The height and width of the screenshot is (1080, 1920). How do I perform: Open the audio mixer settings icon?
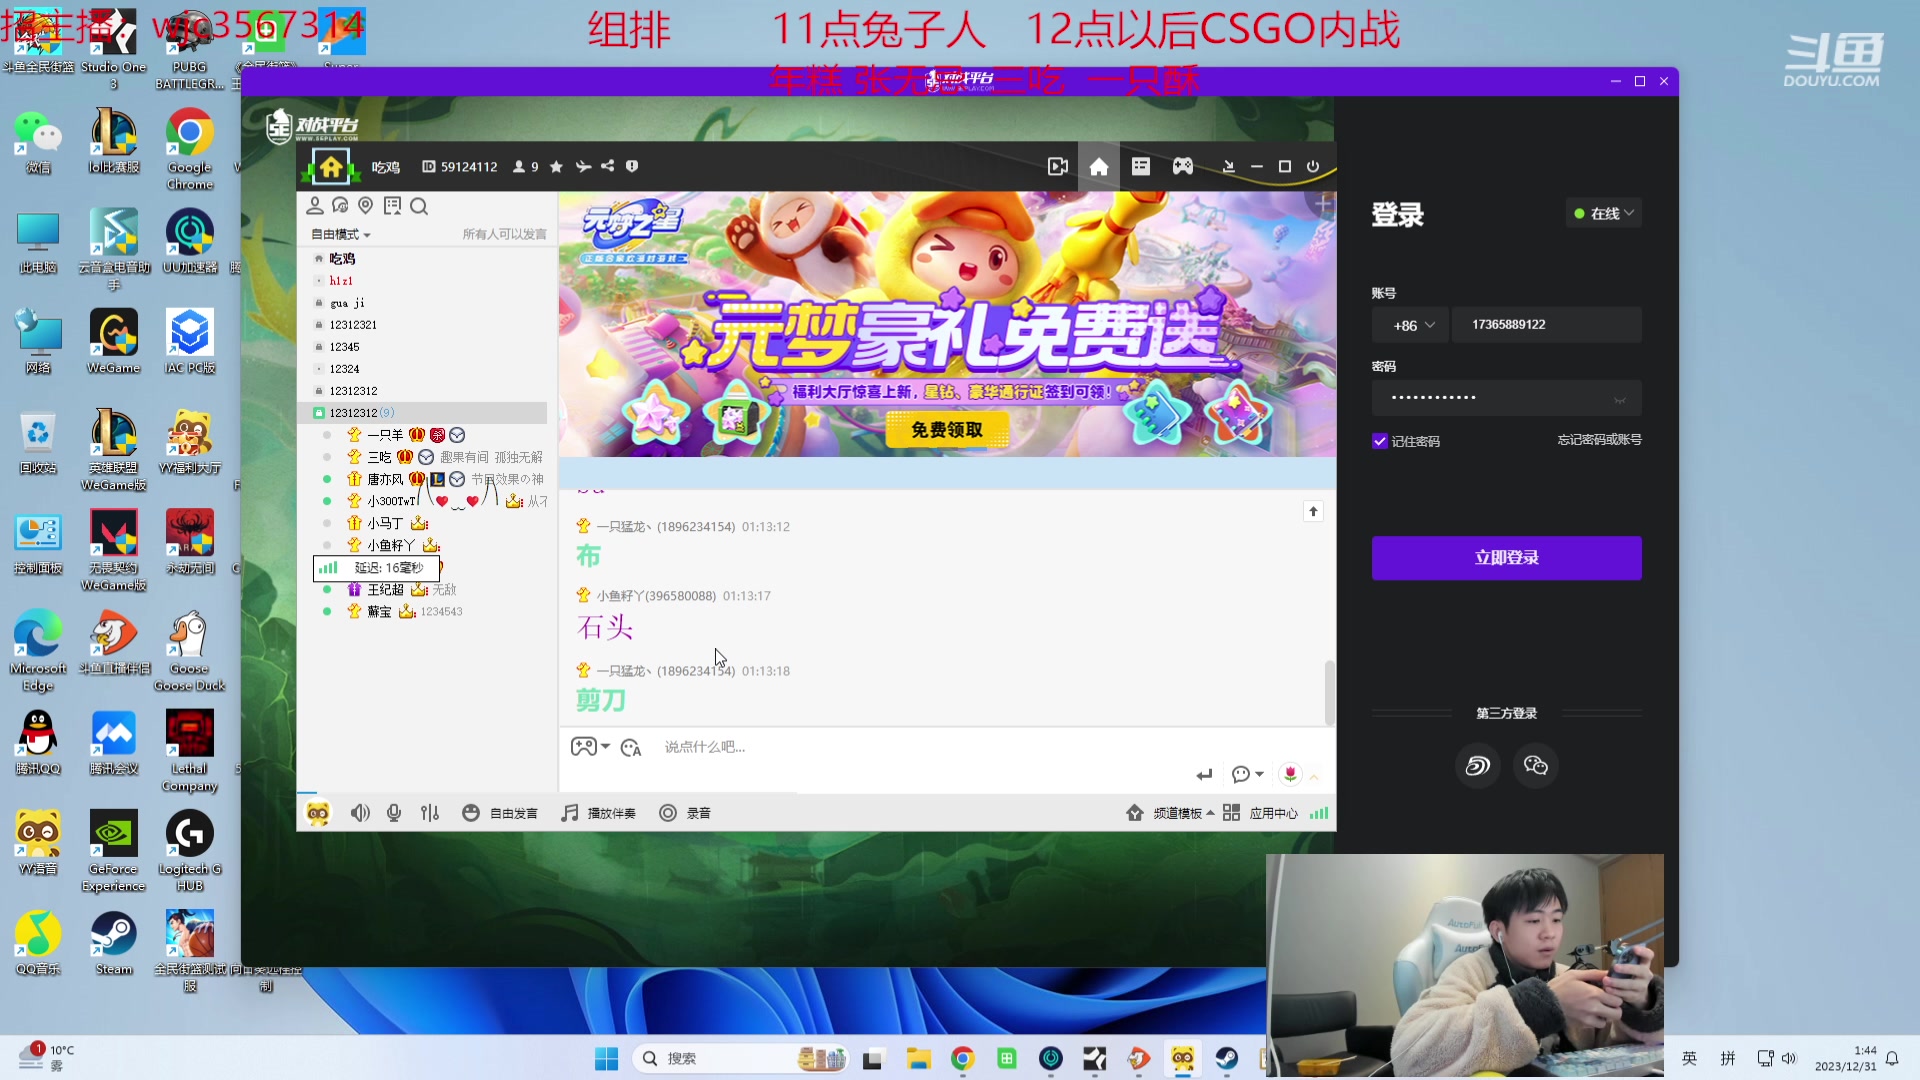click(x=430, y=813)
